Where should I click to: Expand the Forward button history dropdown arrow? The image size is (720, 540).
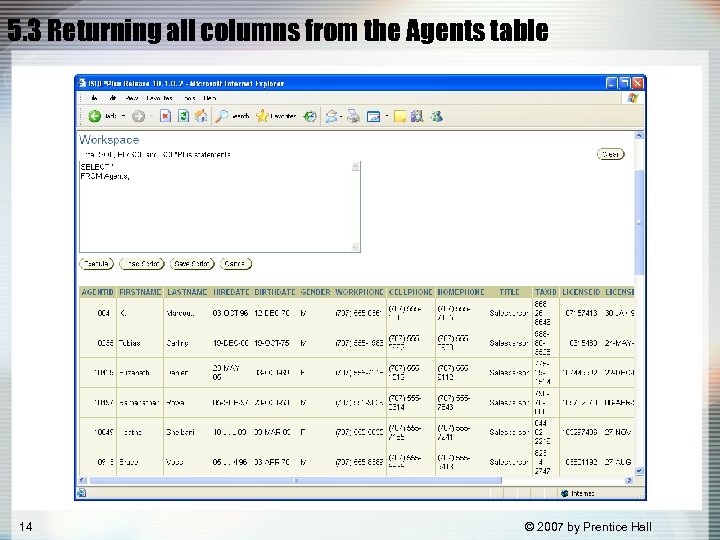coord(151,116)
